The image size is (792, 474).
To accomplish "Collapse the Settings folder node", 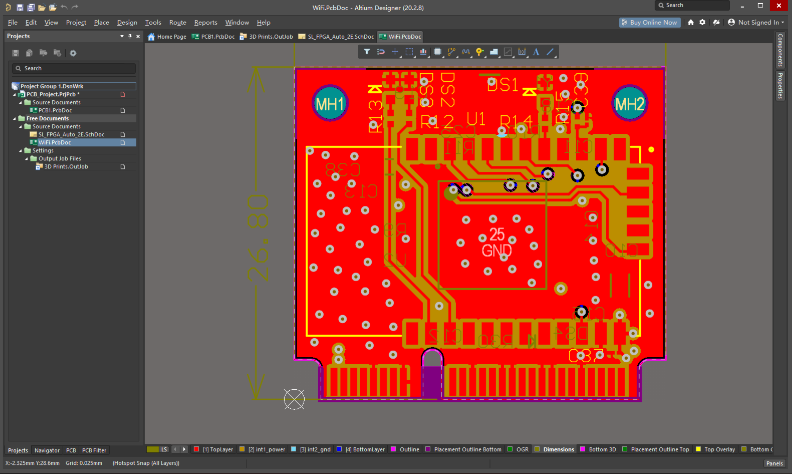I will pos(21,151).
